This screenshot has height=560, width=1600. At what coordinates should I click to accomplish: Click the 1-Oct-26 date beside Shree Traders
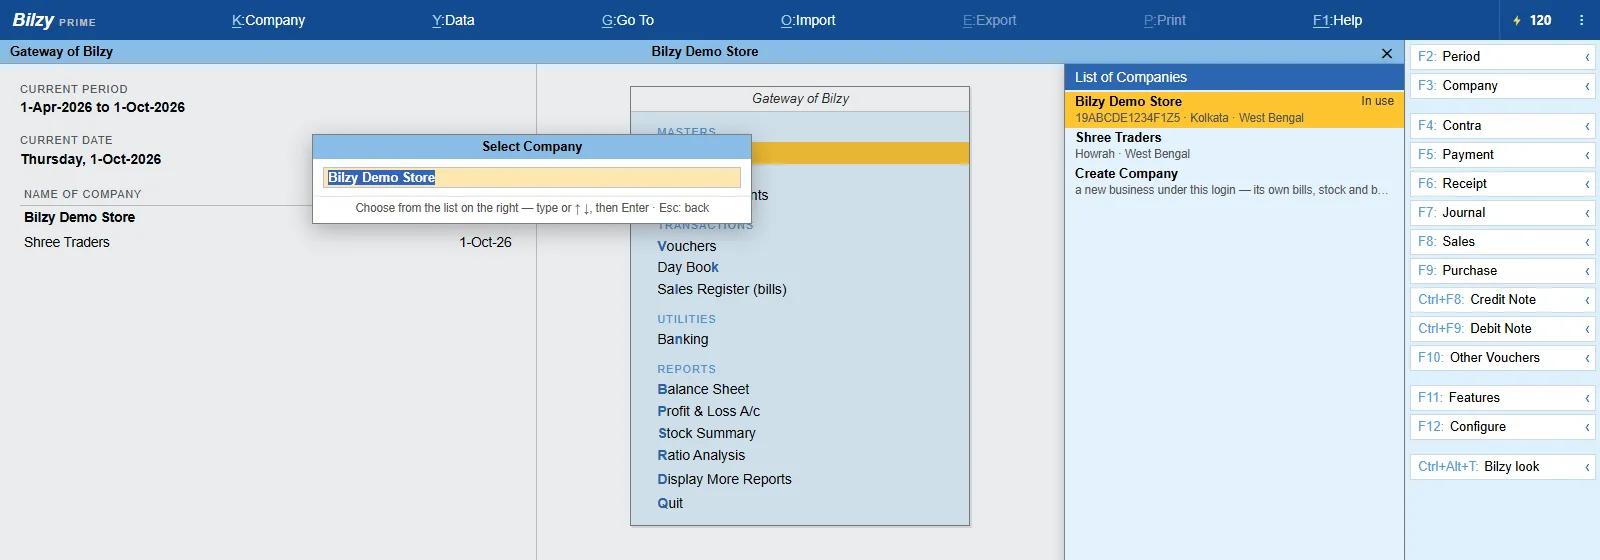(485, 242)
